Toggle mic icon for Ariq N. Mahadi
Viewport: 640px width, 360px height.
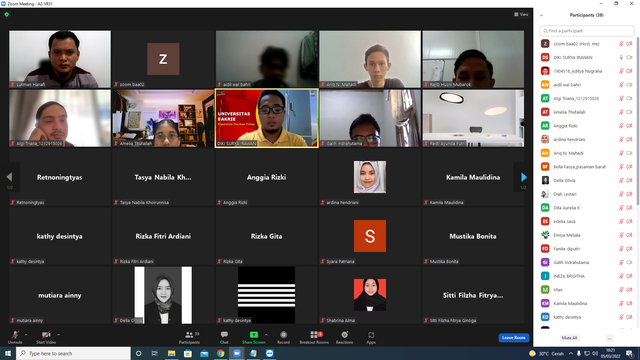621,153
